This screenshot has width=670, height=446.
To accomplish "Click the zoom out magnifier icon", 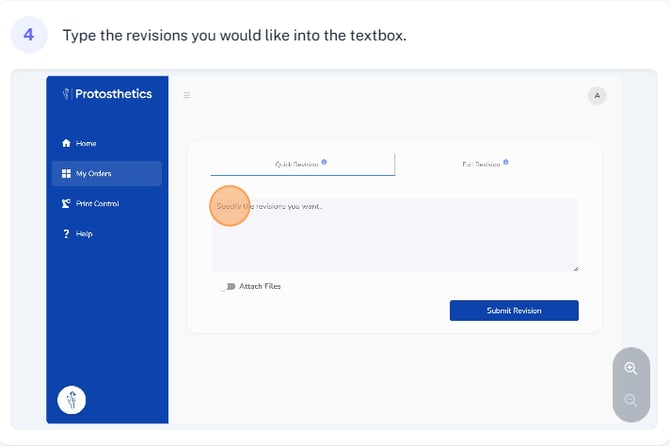I will pyautogui.click(x=630, y=400).
